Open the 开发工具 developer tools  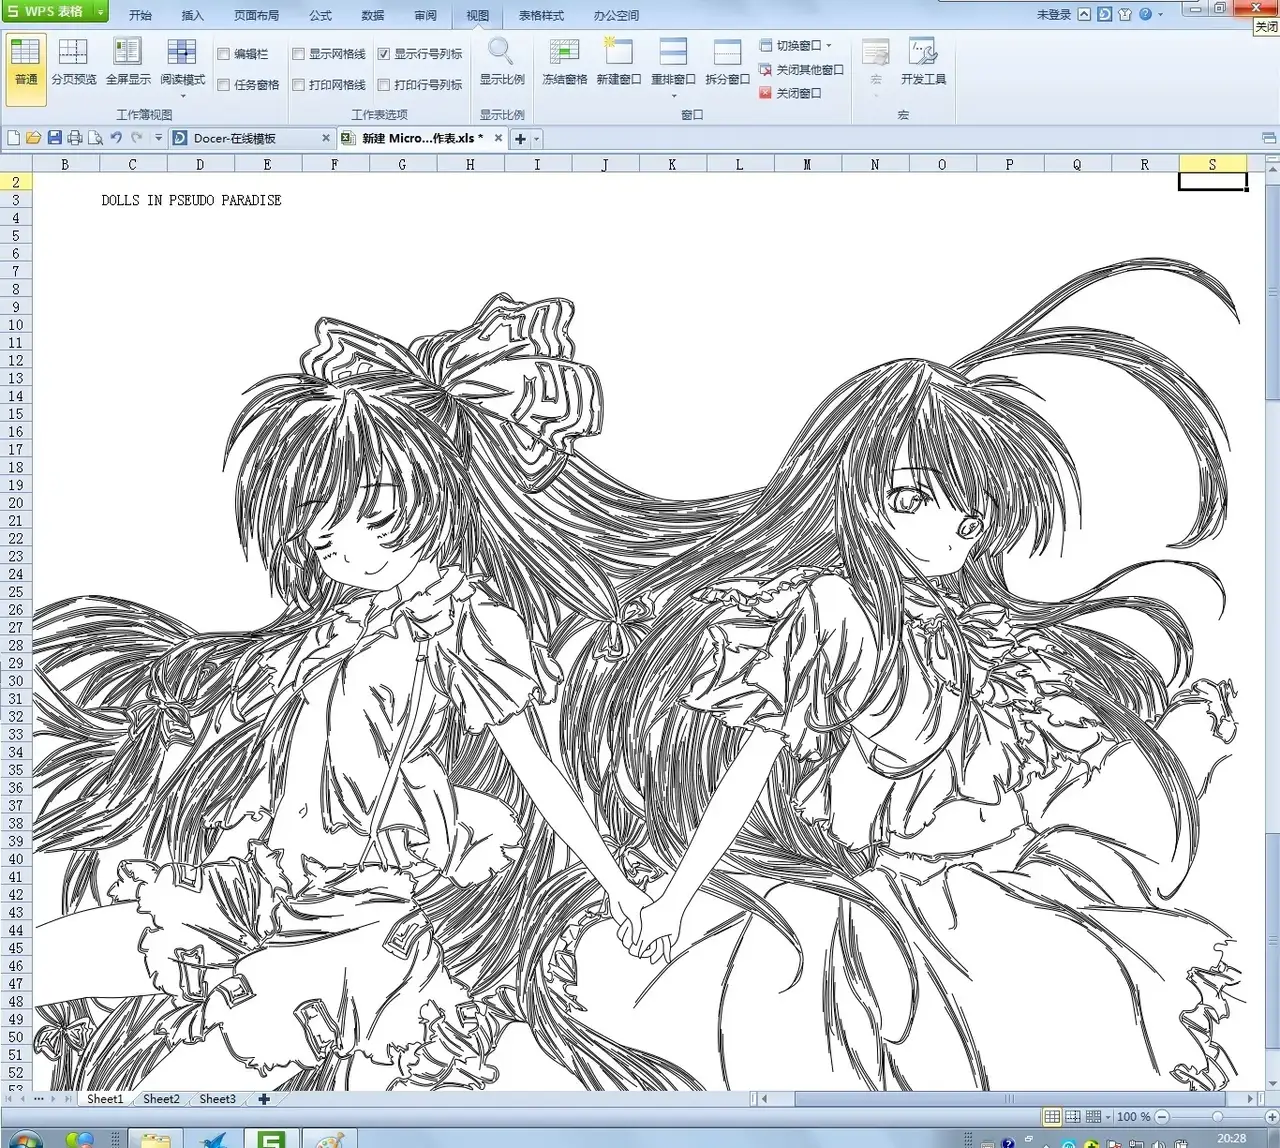pos(922,62)
